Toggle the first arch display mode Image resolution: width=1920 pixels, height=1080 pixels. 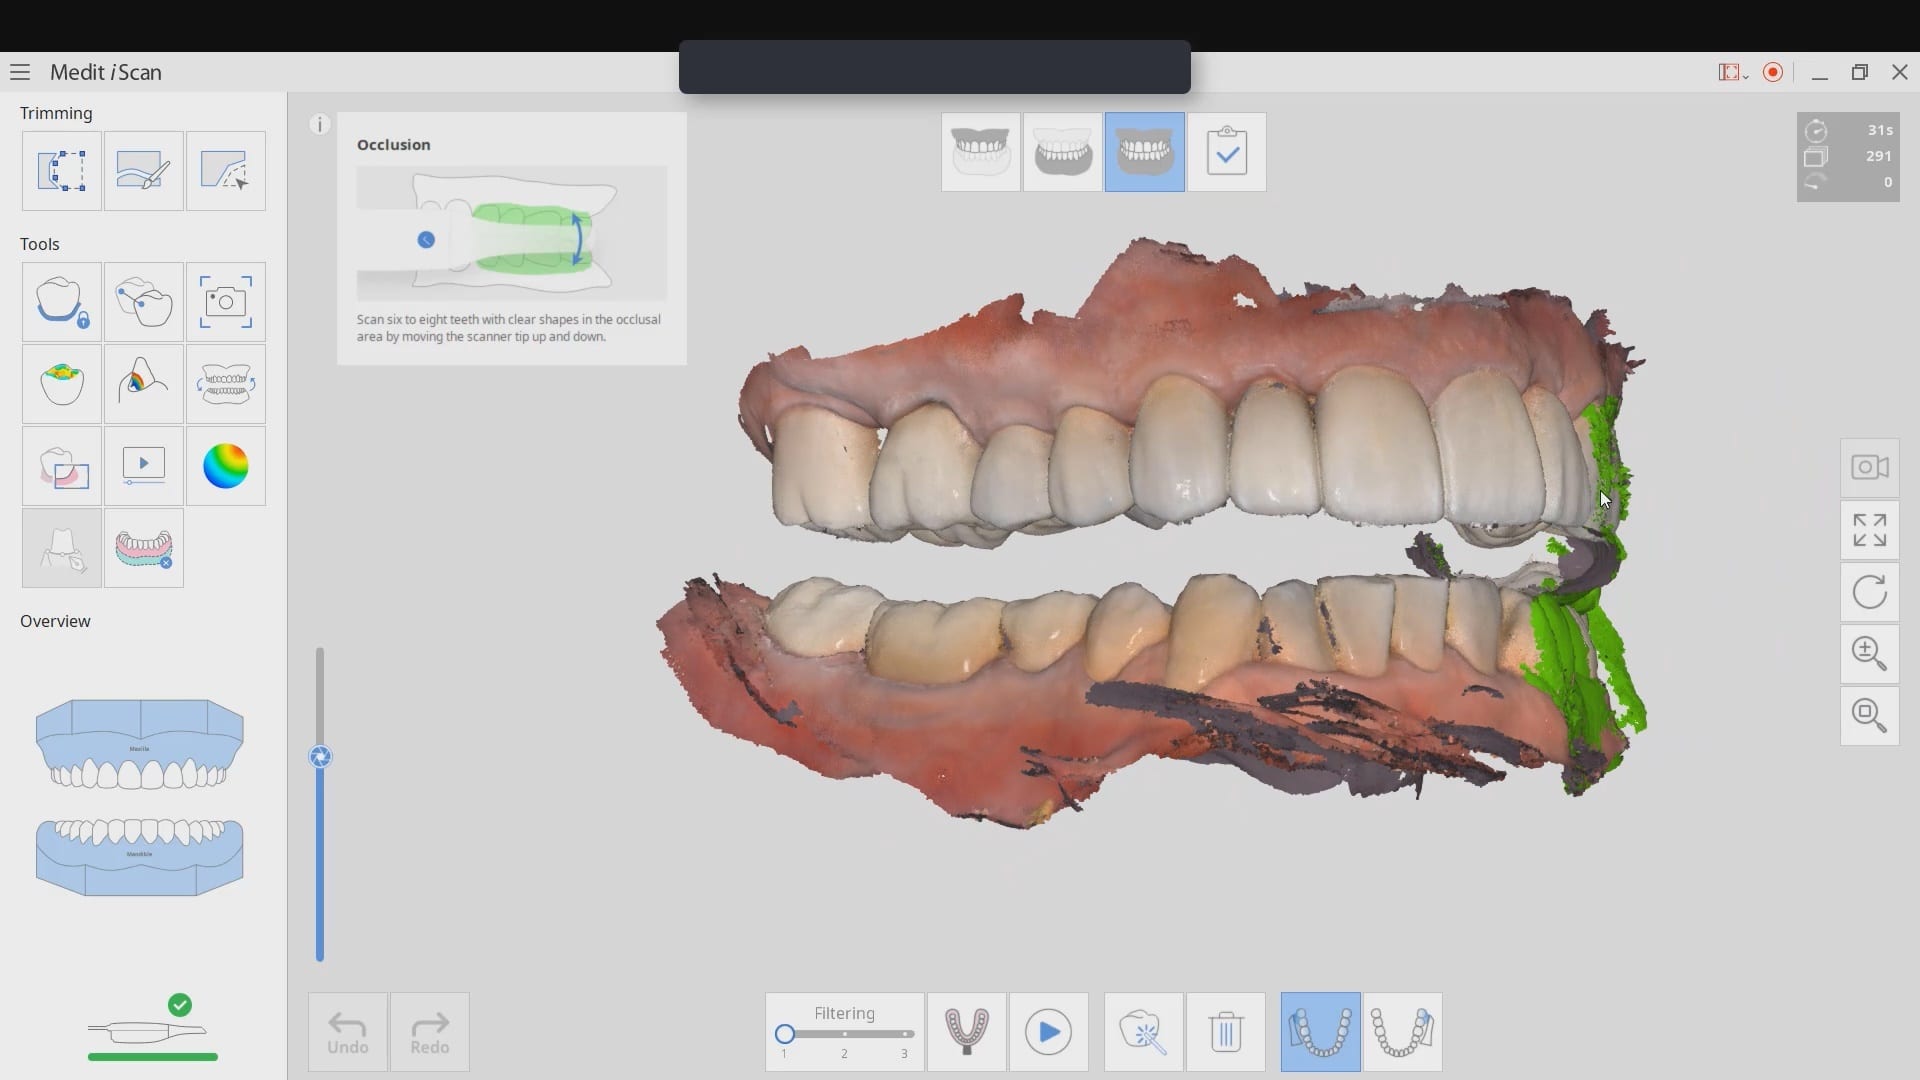[x=1320, y=1032]
